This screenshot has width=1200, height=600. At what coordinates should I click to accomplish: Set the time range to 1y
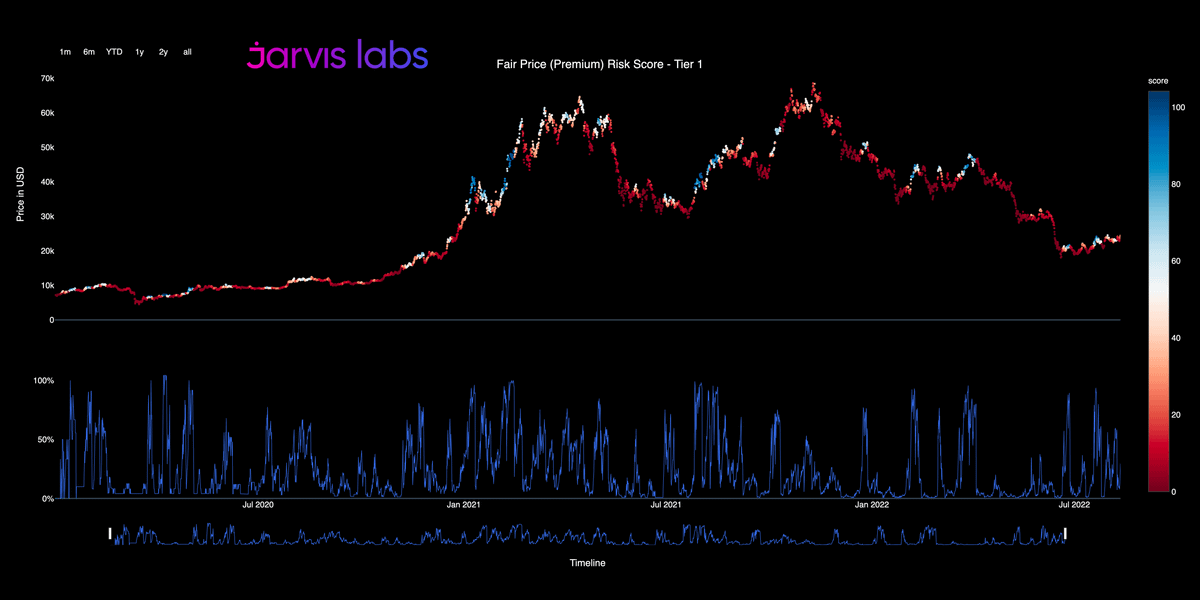click(x=140, y=51)
